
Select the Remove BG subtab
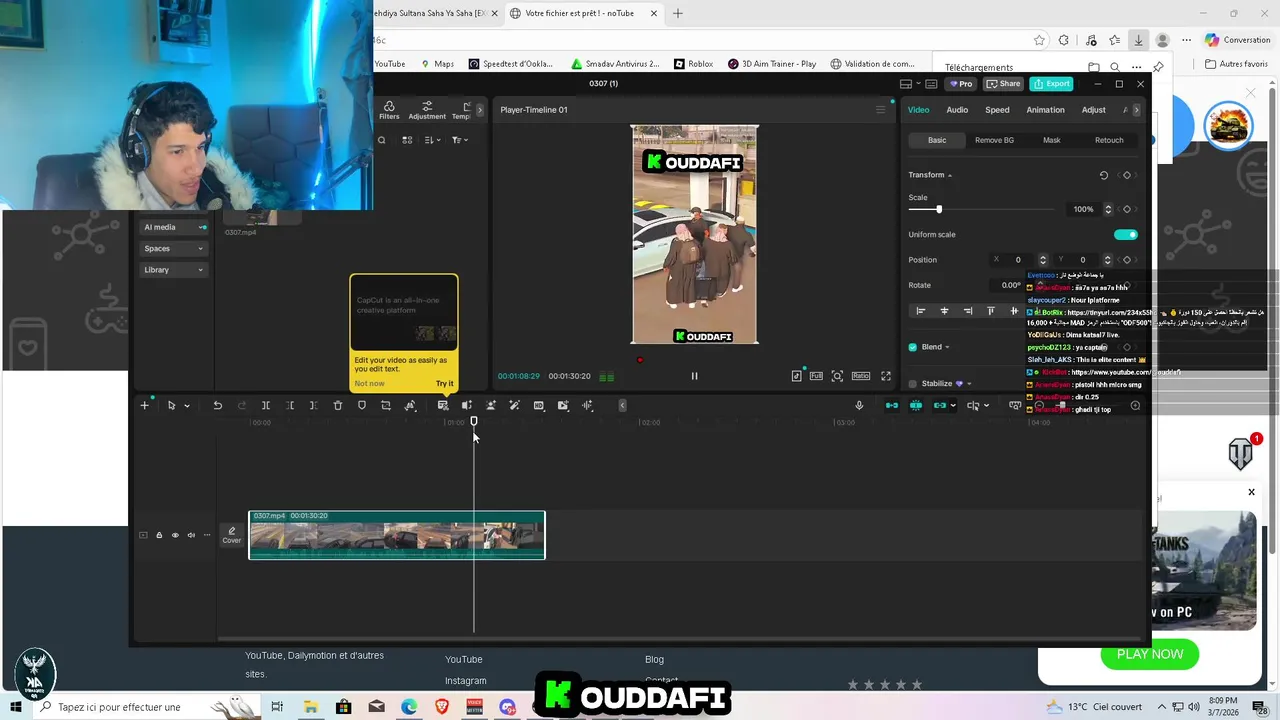(x=994, y=140)
